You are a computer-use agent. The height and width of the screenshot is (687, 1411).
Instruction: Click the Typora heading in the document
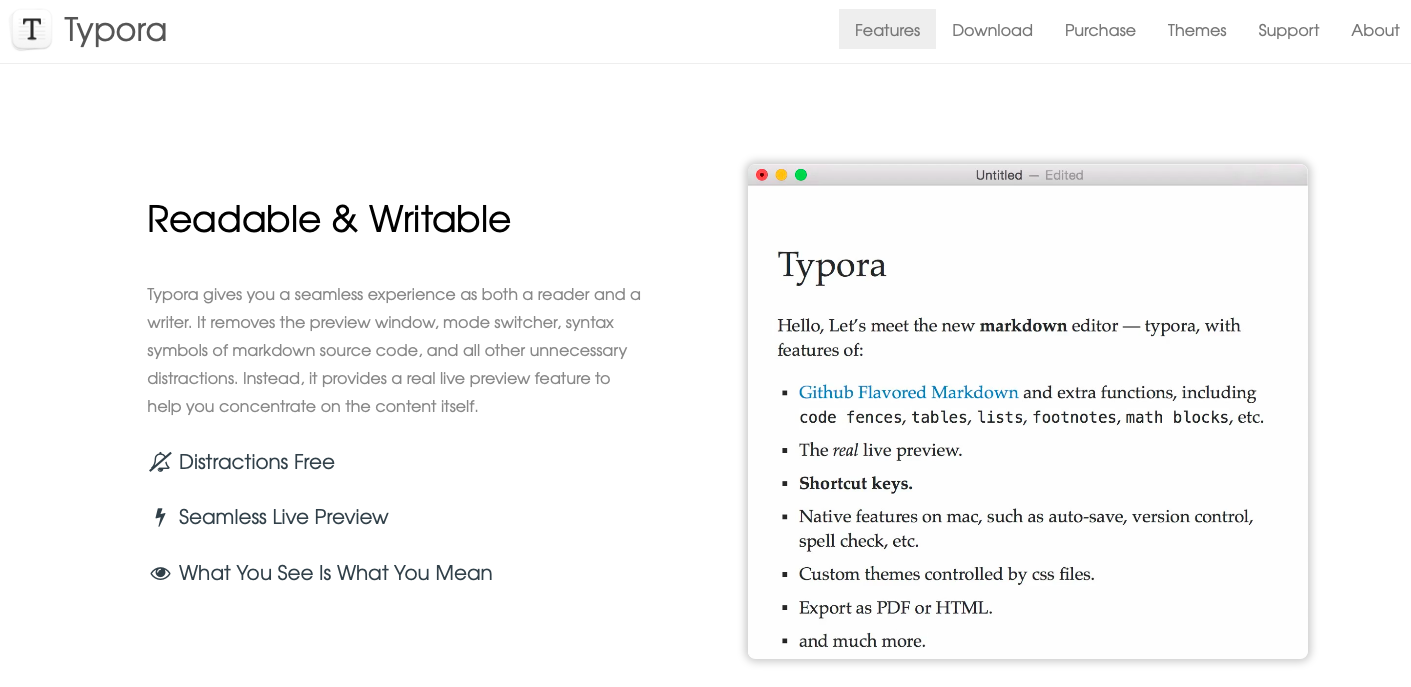832,265
